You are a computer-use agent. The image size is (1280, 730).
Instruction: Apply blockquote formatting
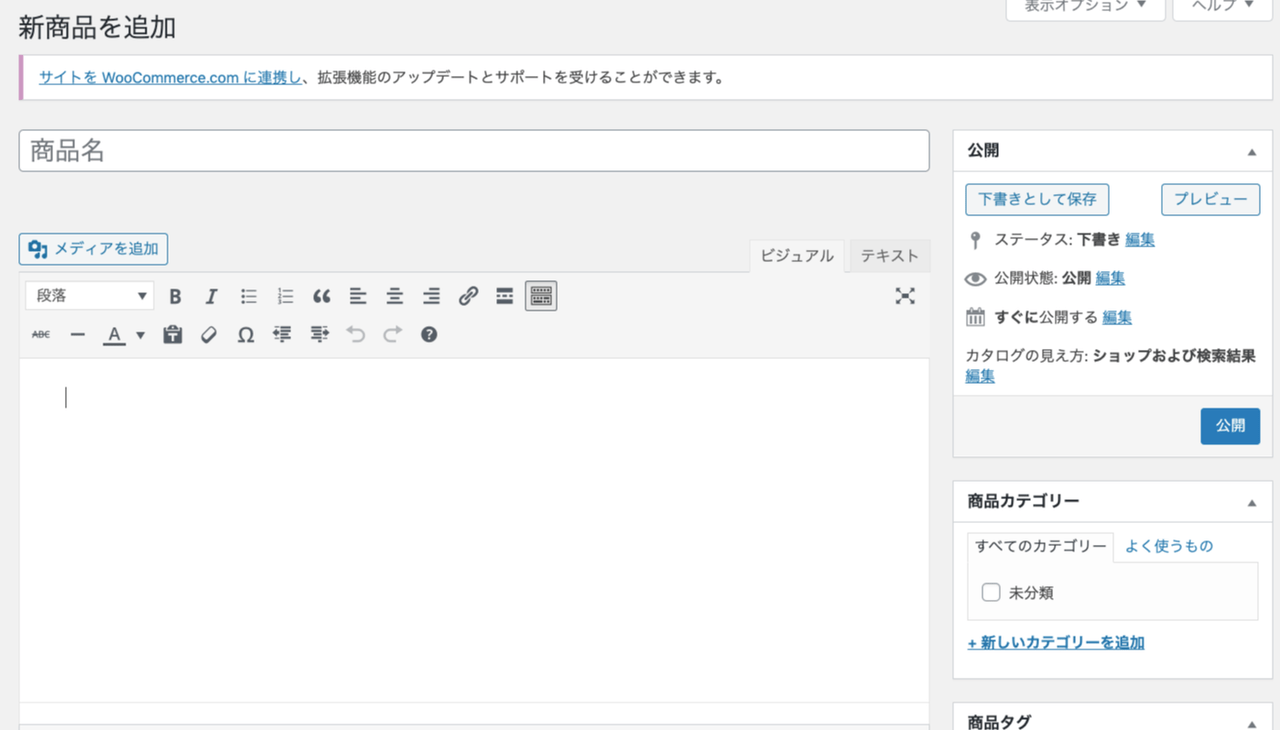(321, 296)
